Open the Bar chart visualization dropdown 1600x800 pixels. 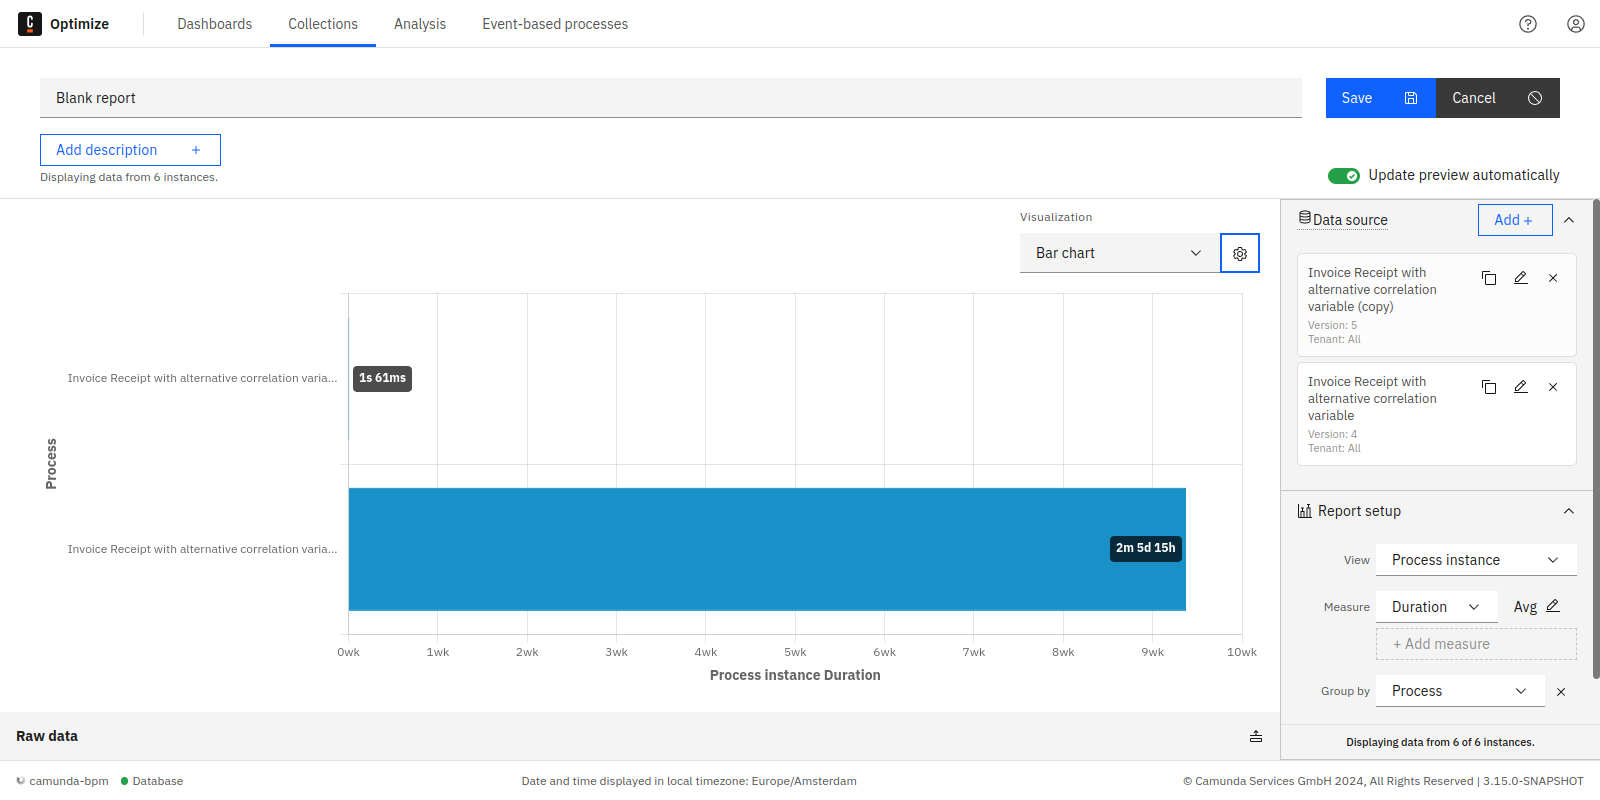tap(1119, 253)
